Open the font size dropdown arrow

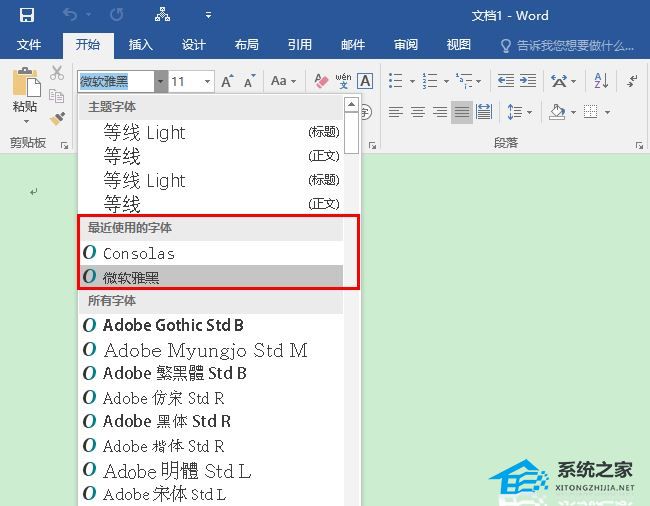pyautogui.click(x=207, y=81)
